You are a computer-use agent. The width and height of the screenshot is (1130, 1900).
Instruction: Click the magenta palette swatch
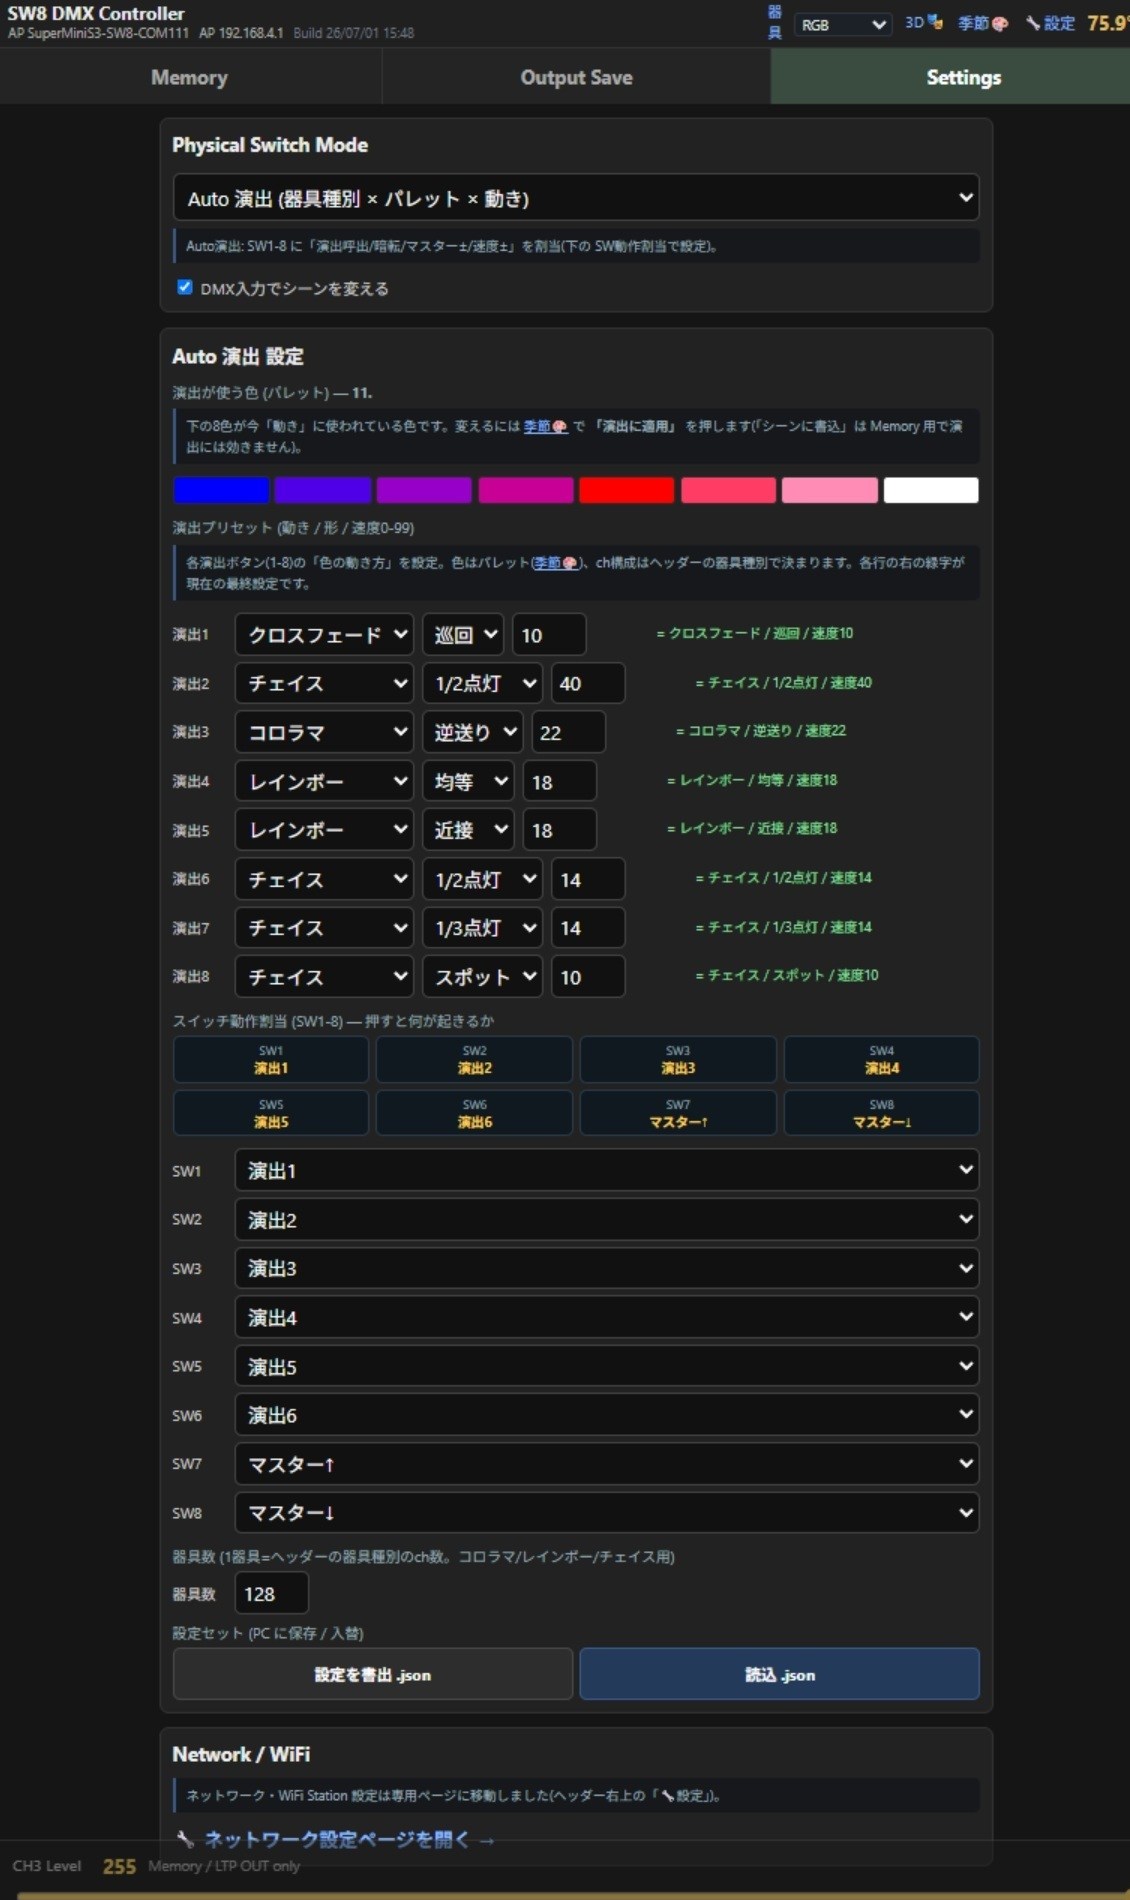pos(525,490)
